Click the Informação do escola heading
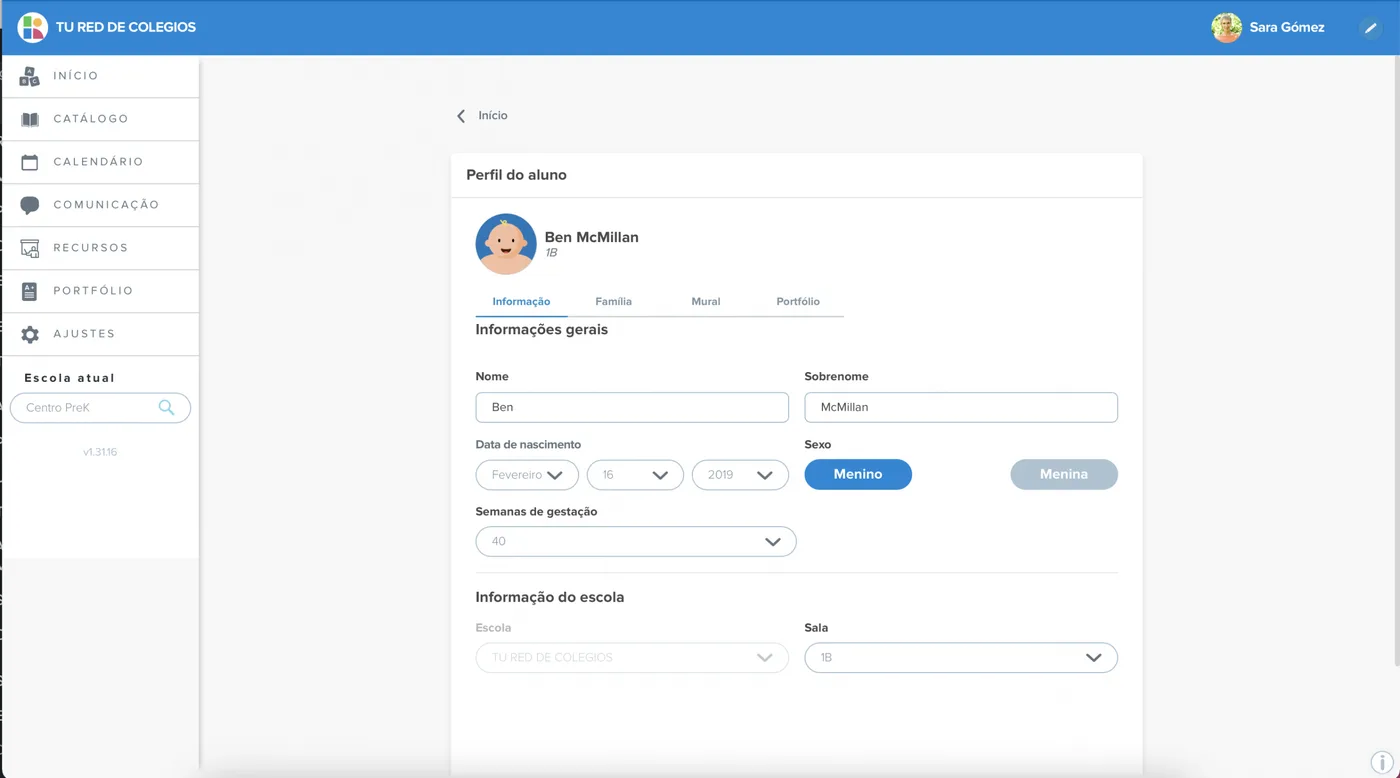This screenshot has width=1400, height=778. 550,597
